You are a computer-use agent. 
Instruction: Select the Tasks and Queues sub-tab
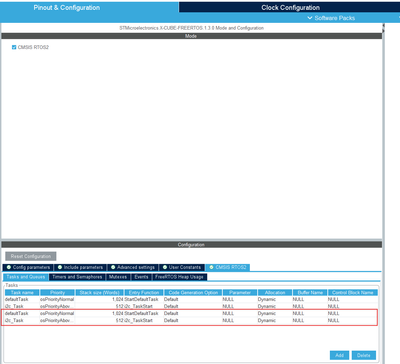pos(26,277)
